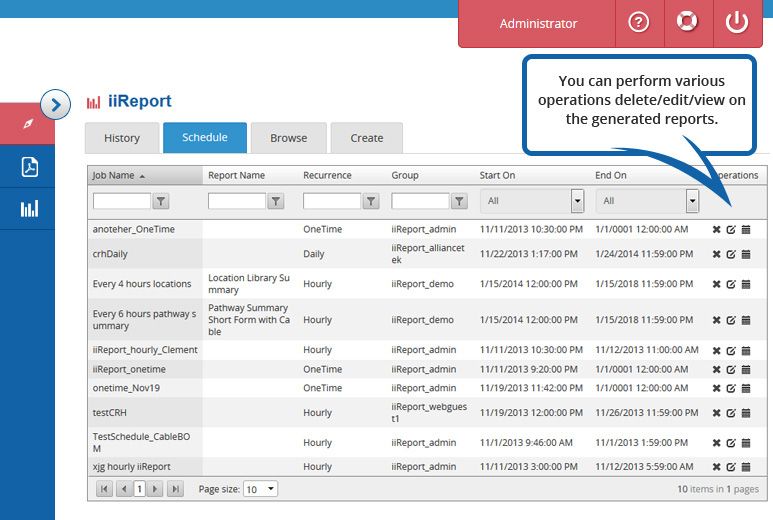Click the Administrator user button
773x520 pixels.
coord(537,24)
